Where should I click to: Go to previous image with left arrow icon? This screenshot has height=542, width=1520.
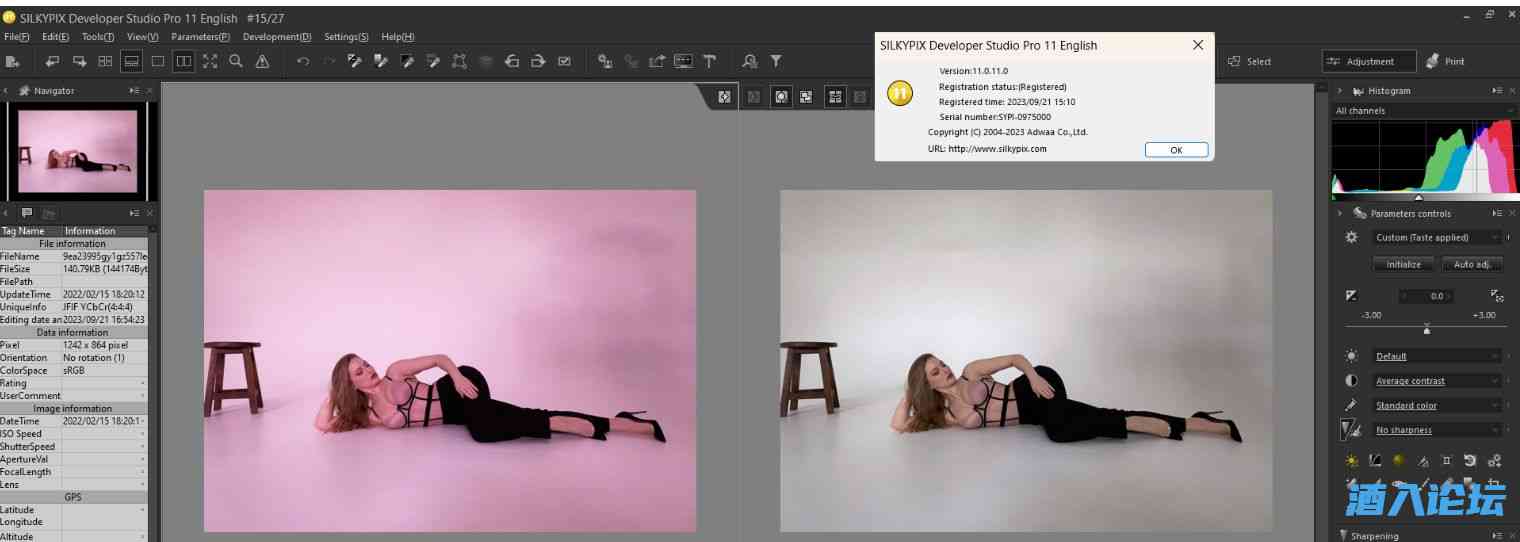point(52,61)
